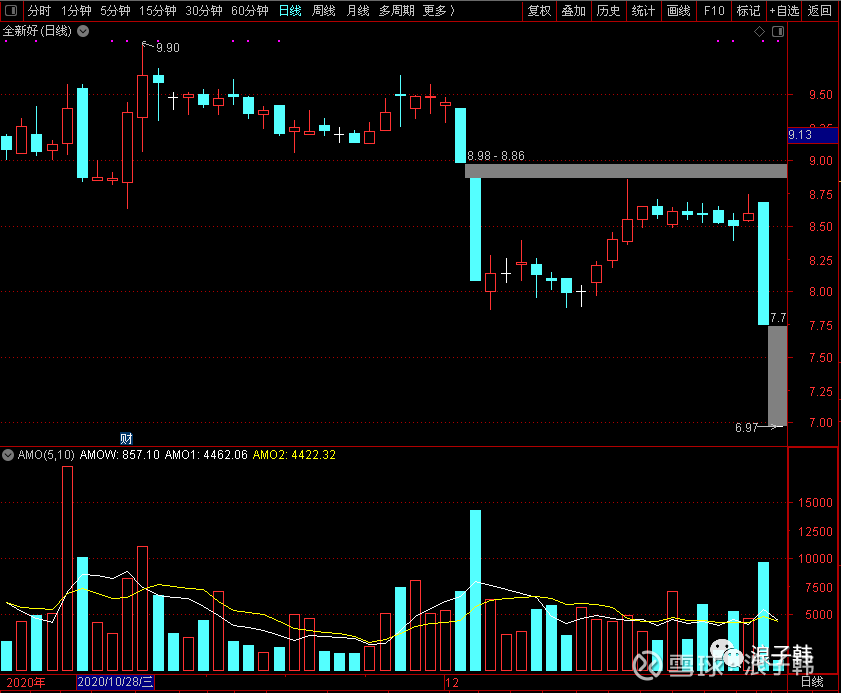Viewport: 841px width, 693px height.
Task: Select the 30分钟 timeframe
Action: [204, 11]
